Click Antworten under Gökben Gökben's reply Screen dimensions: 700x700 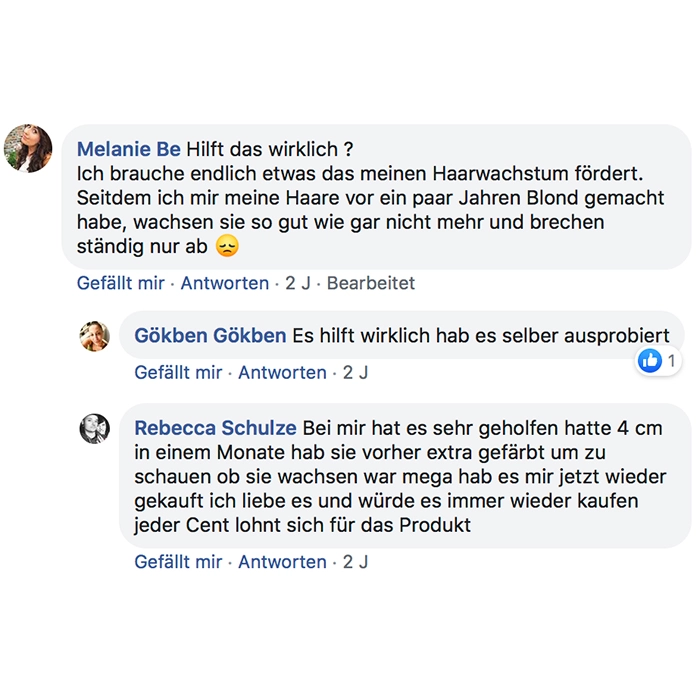click(282, 373)
